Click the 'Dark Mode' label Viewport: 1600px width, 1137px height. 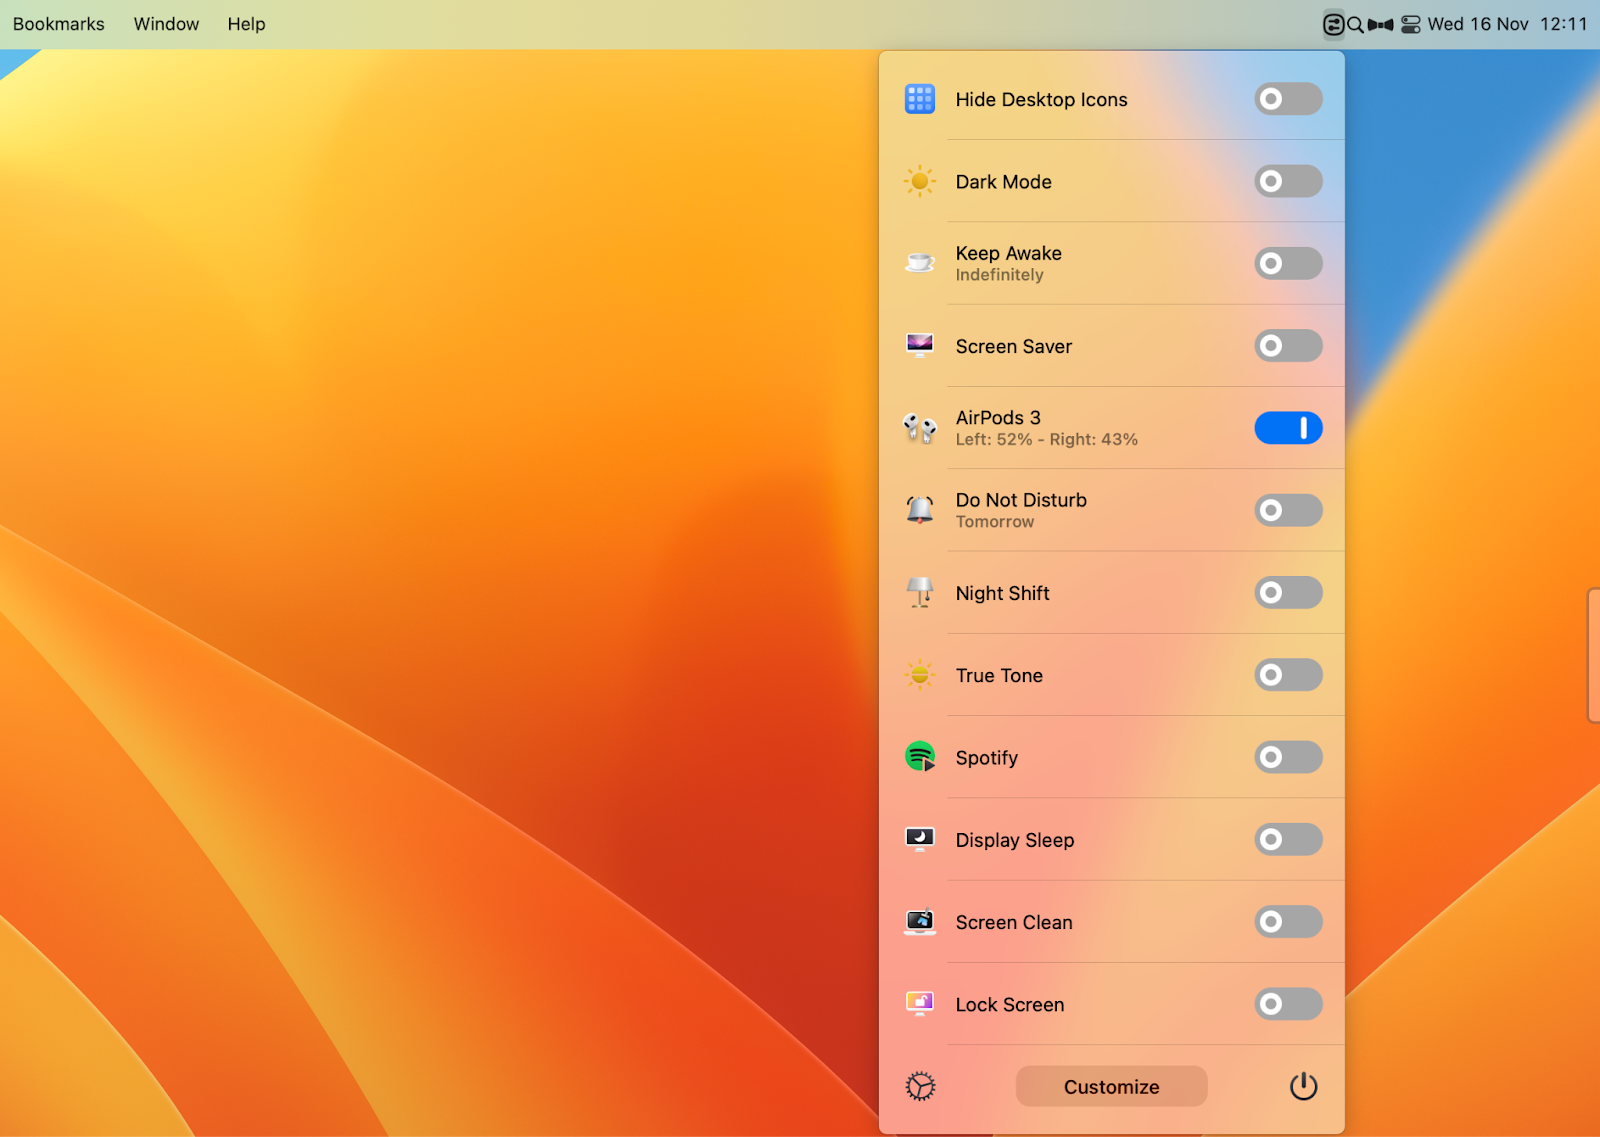point(1003,182)
